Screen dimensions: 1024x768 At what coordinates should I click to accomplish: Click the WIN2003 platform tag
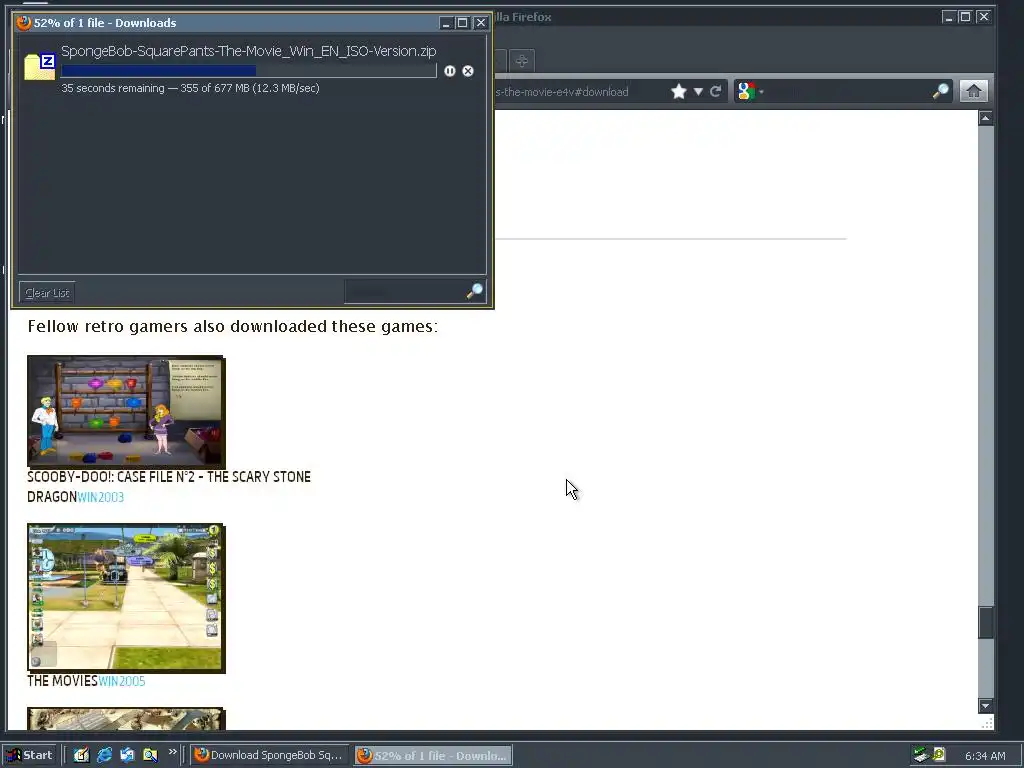101,497
